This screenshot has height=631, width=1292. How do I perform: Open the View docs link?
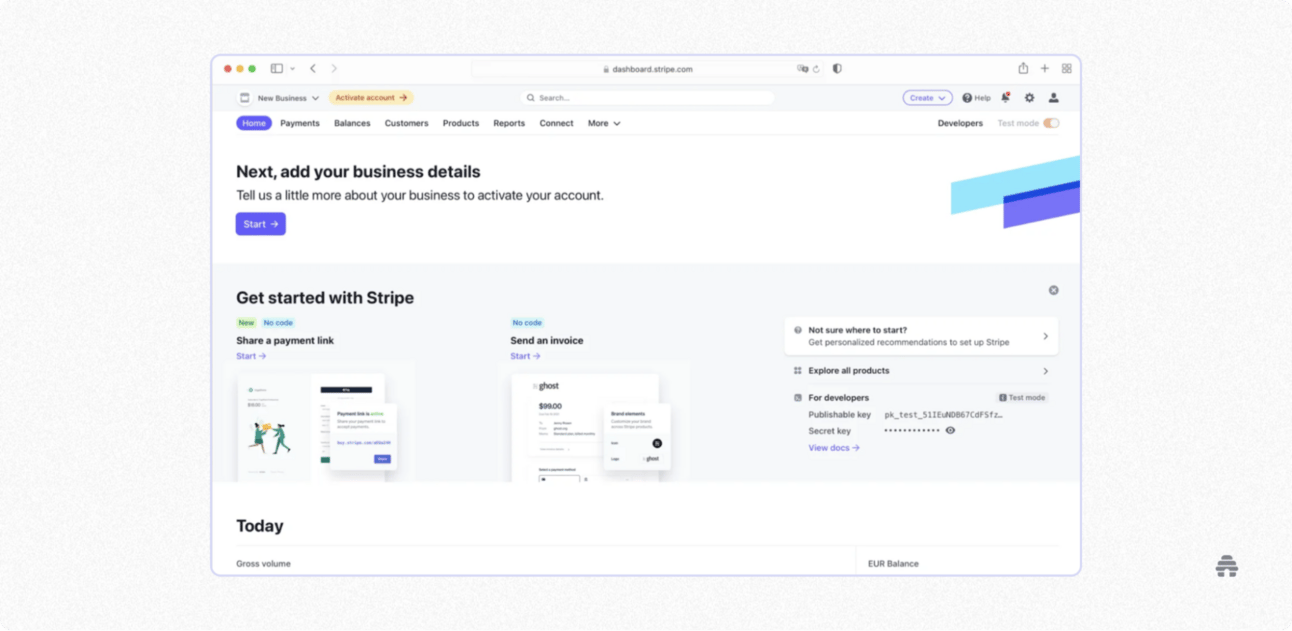point(834,448)
